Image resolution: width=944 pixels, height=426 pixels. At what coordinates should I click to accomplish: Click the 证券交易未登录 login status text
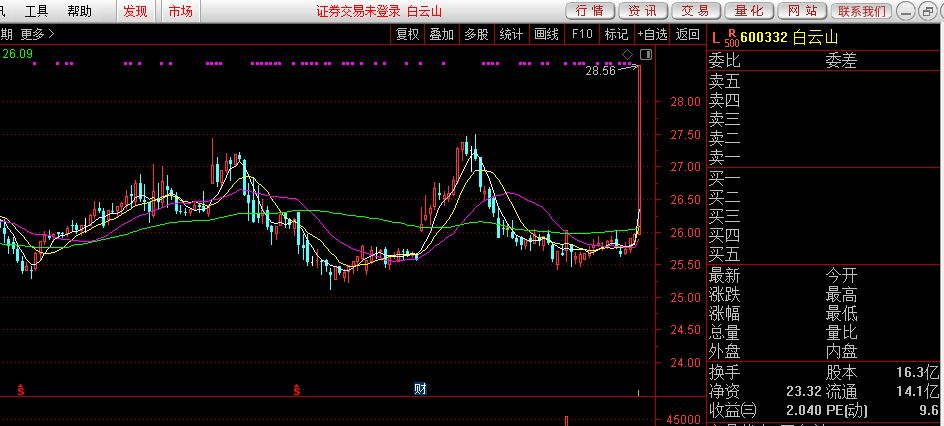tap(358, 11)
